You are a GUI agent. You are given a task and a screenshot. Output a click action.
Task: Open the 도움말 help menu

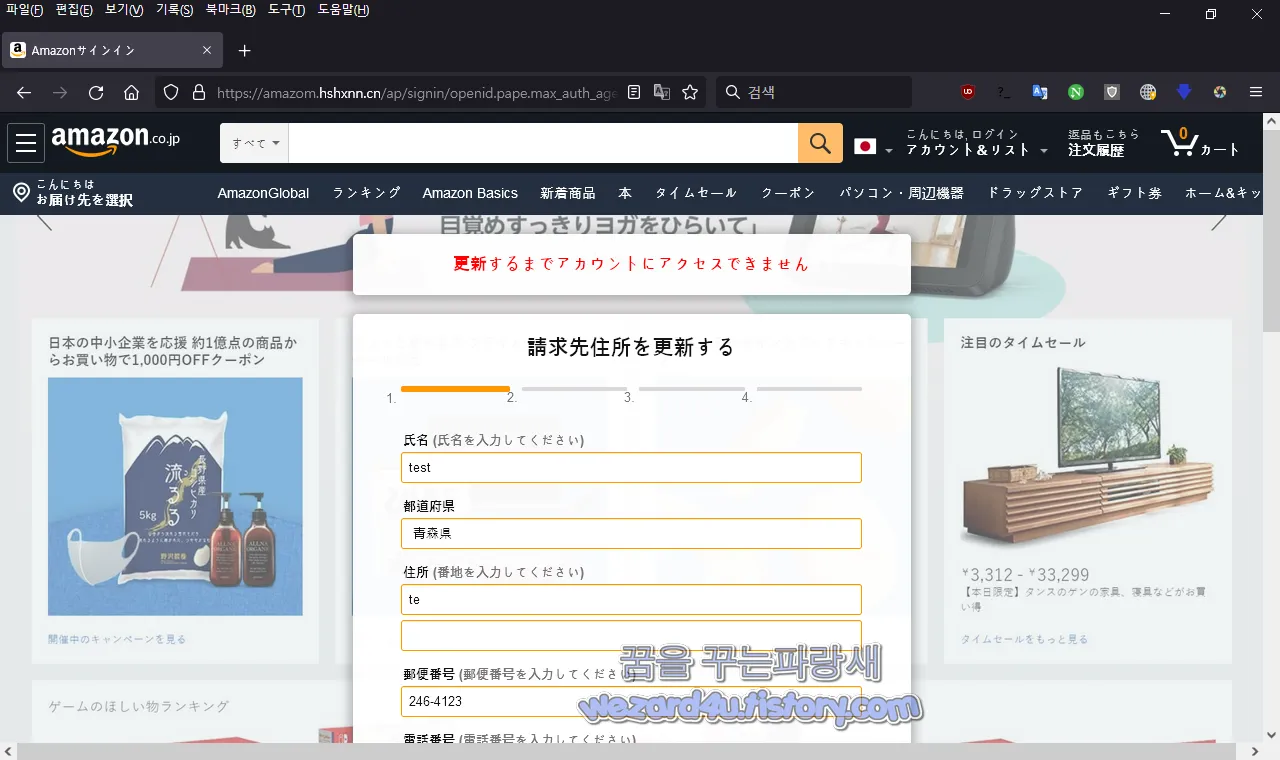click(x=343, y=10)
